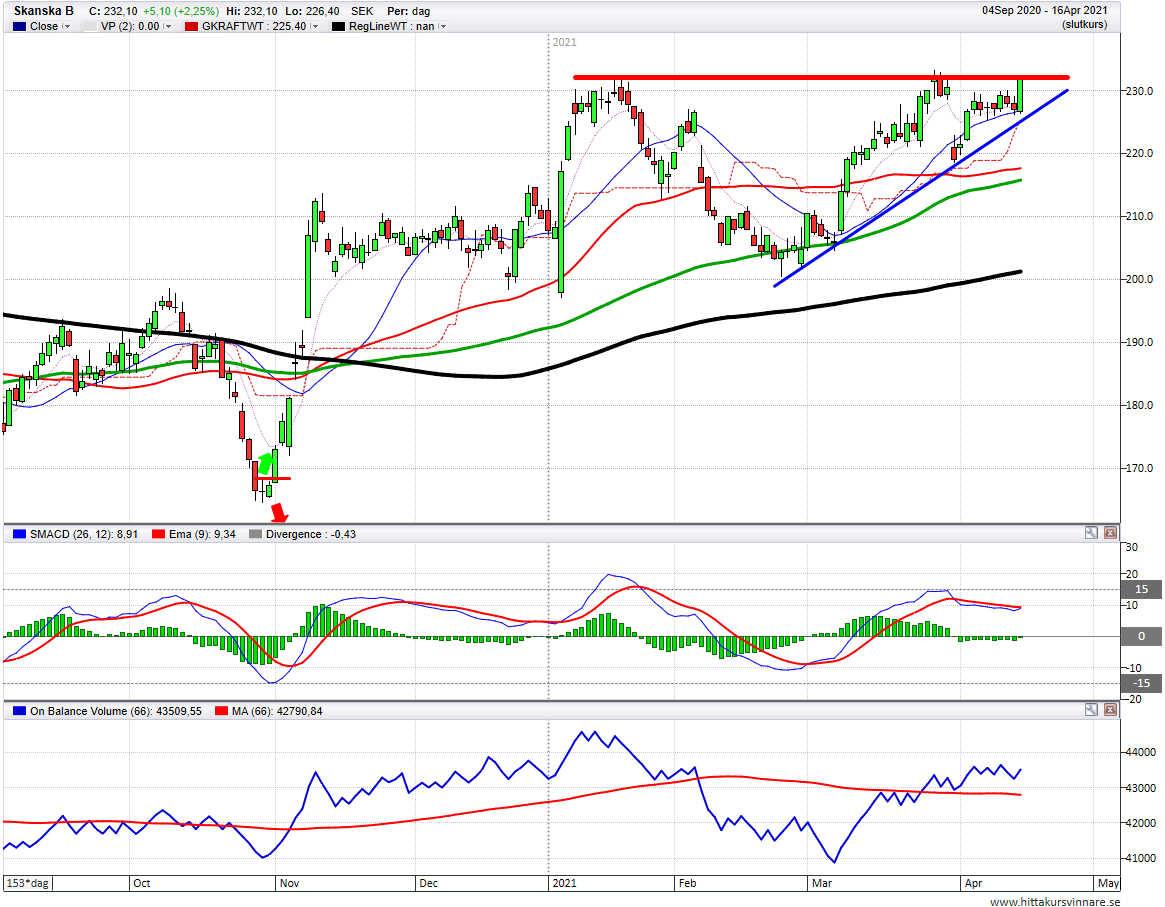Close the On Balance Volume panel
Viewport: 1165px width, 907px height.
tap(1110, 709)
